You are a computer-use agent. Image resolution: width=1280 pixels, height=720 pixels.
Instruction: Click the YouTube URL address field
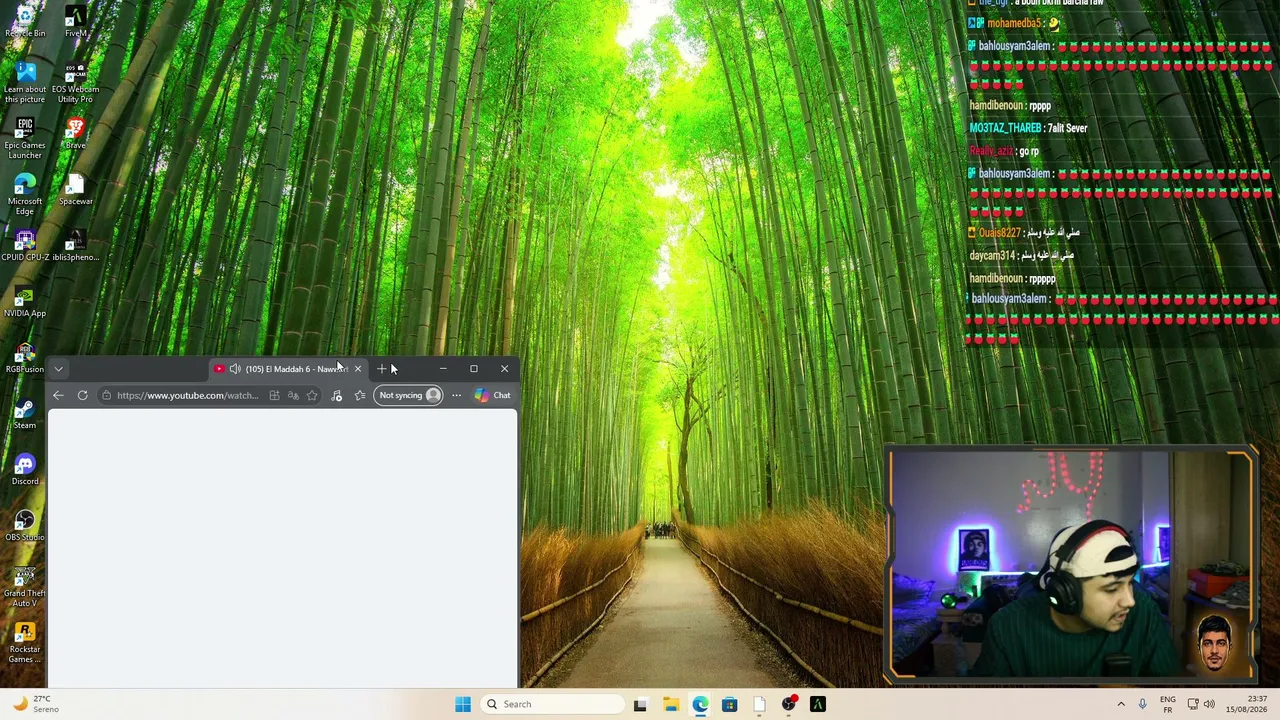[x=188, y=395]
